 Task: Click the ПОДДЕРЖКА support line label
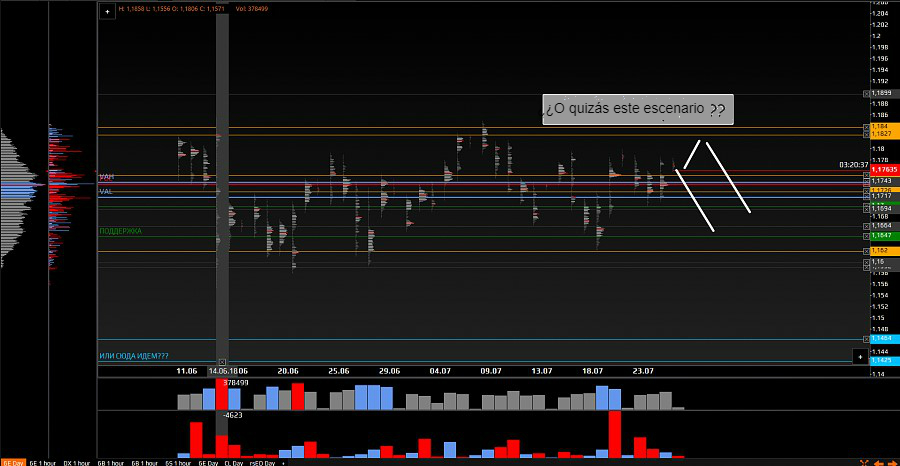tap(119, 231)
